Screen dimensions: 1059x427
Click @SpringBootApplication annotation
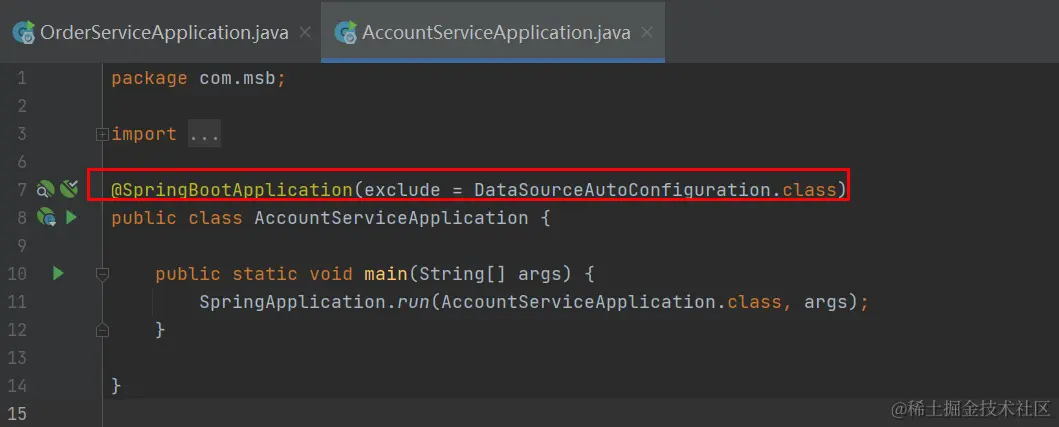coord(232,191)
